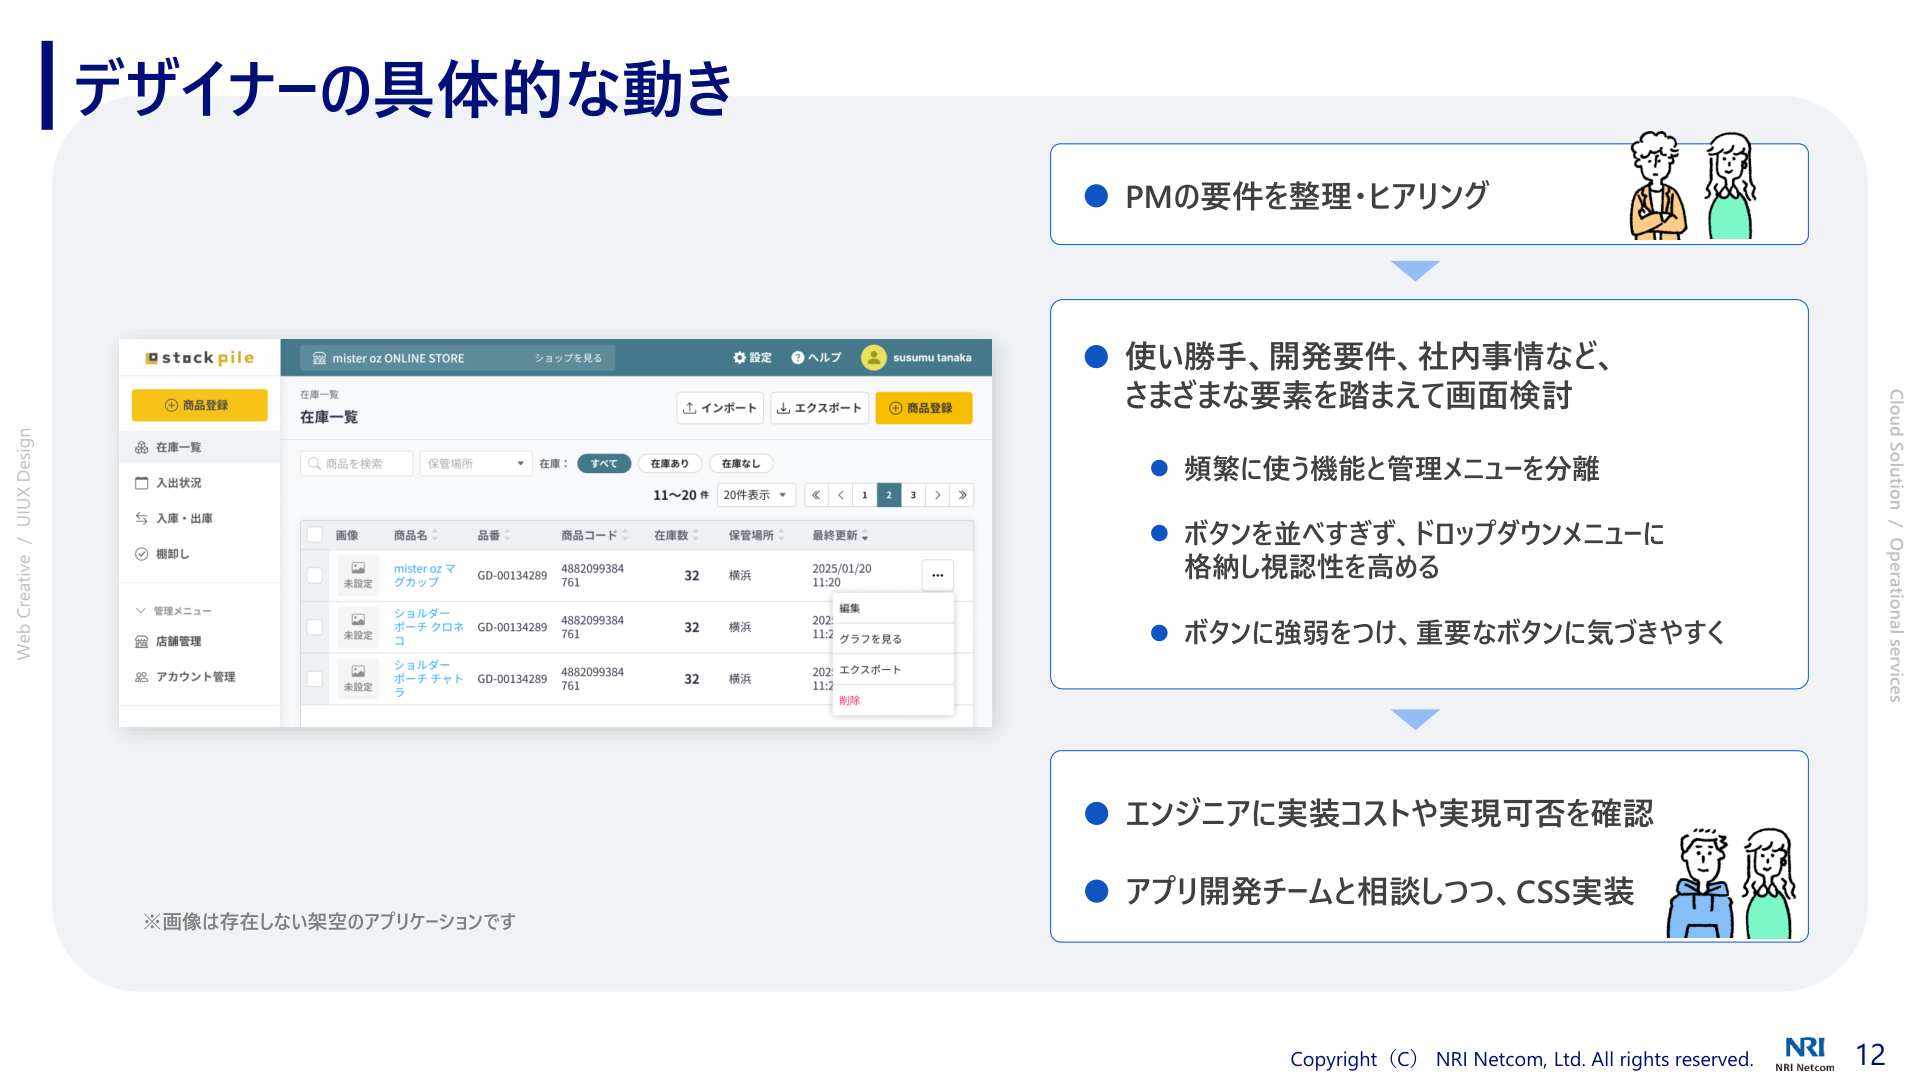This screenshot has width=1920, height=1080.
Task: Click the 設定 gear icon
Action: point(740,358)
